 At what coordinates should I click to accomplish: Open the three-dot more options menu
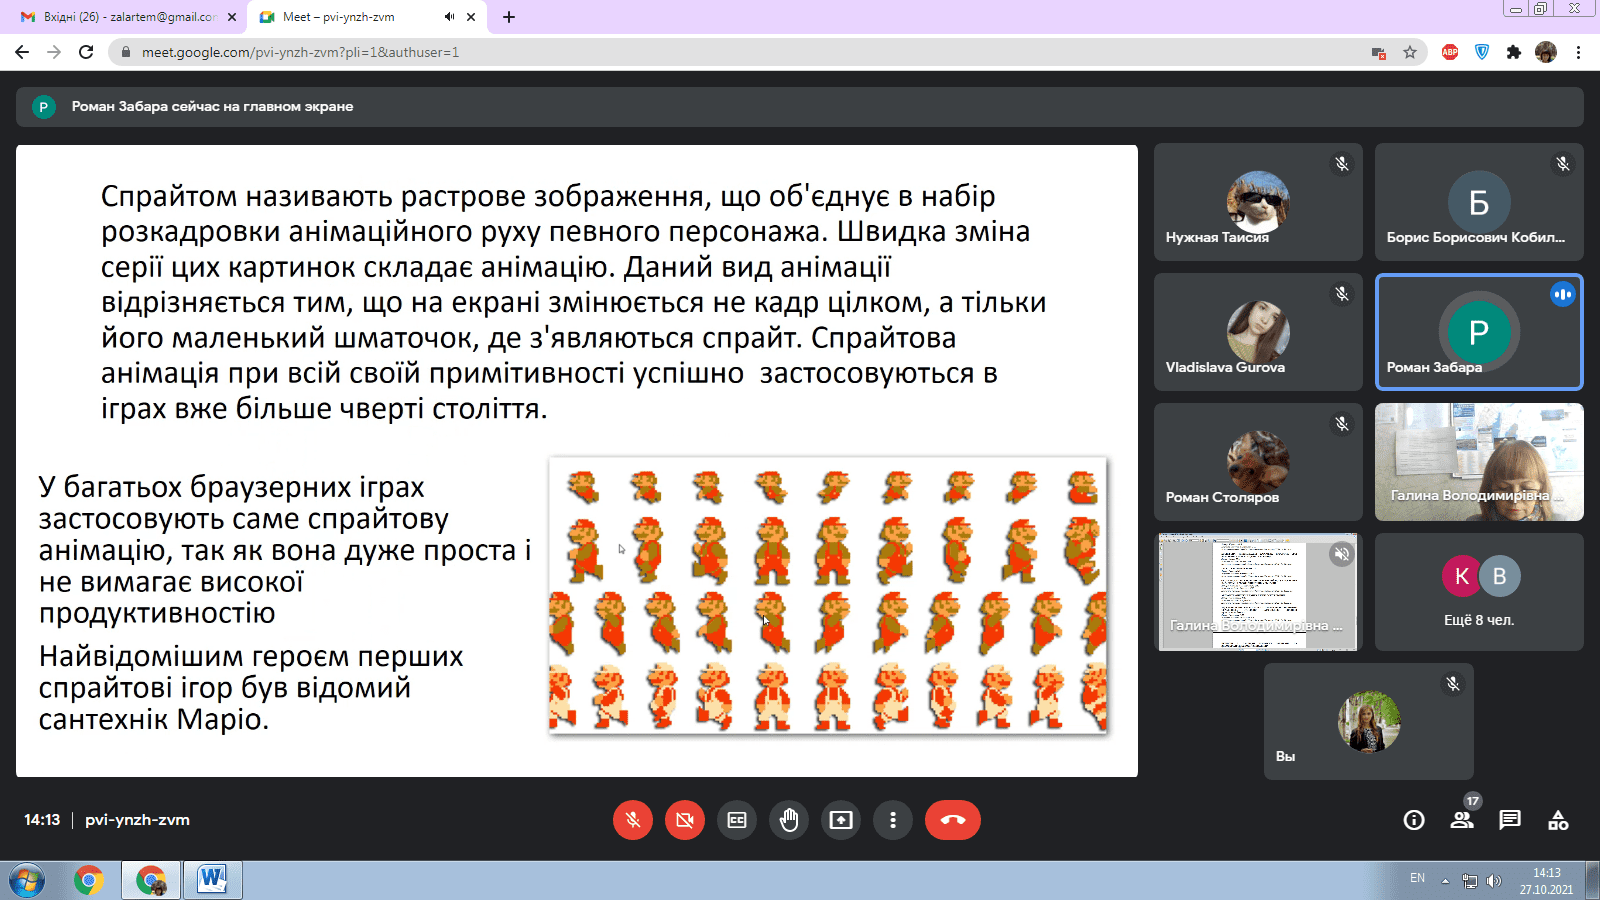893,820
